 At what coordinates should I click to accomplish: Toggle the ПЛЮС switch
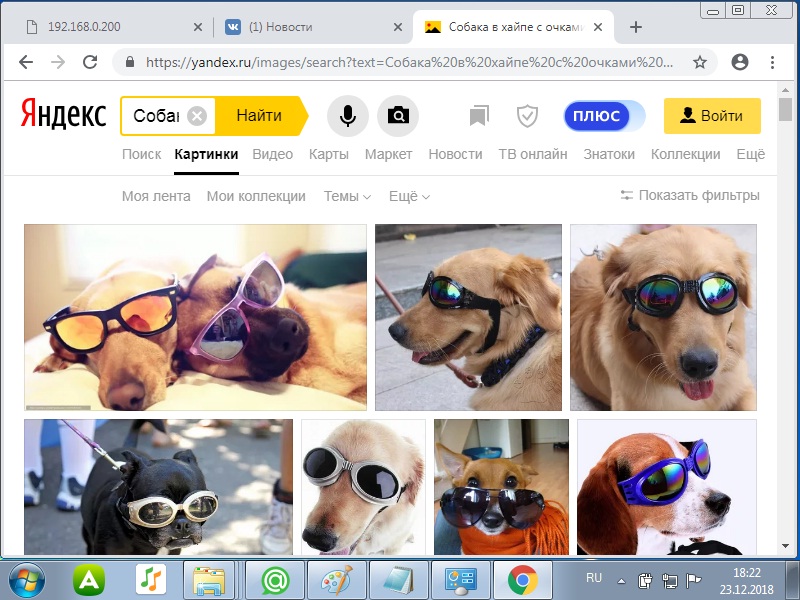(x=604, y=116)
